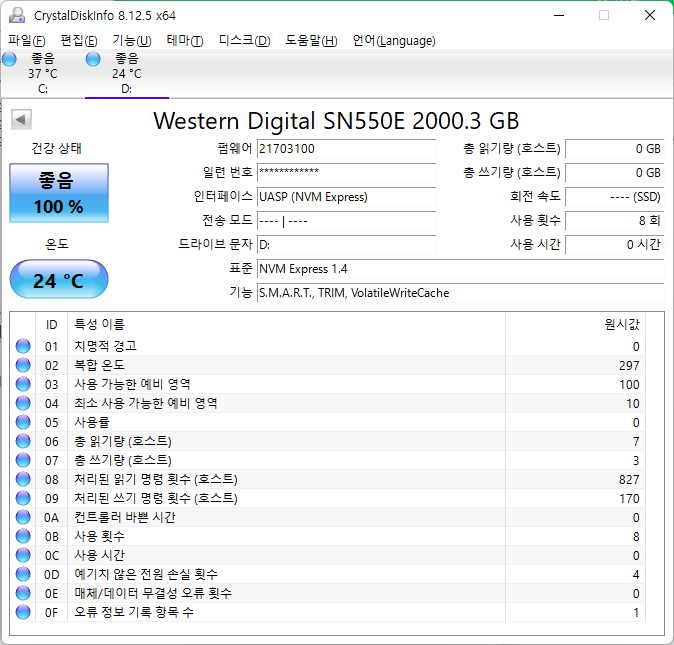Select the C: drive status icon at 37 °C
Viewport: 674px width, 645px height.
(9, 59)
